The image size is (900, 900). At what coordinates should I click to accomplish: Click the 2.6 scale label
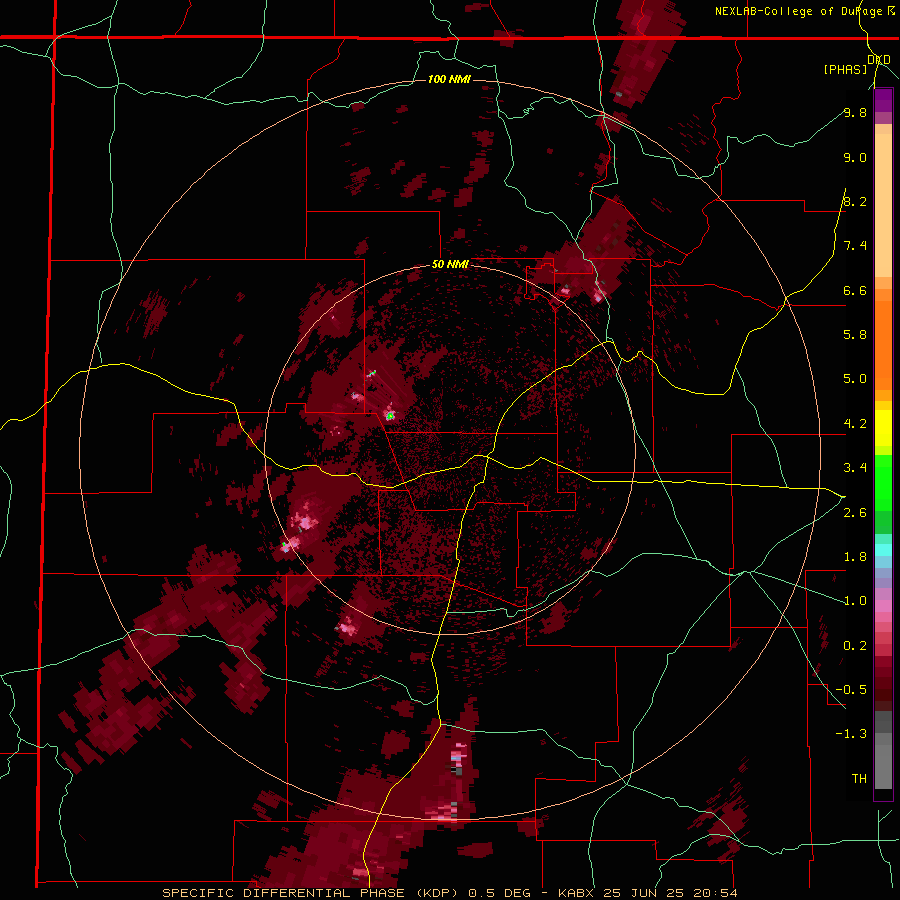pos(855,513)
